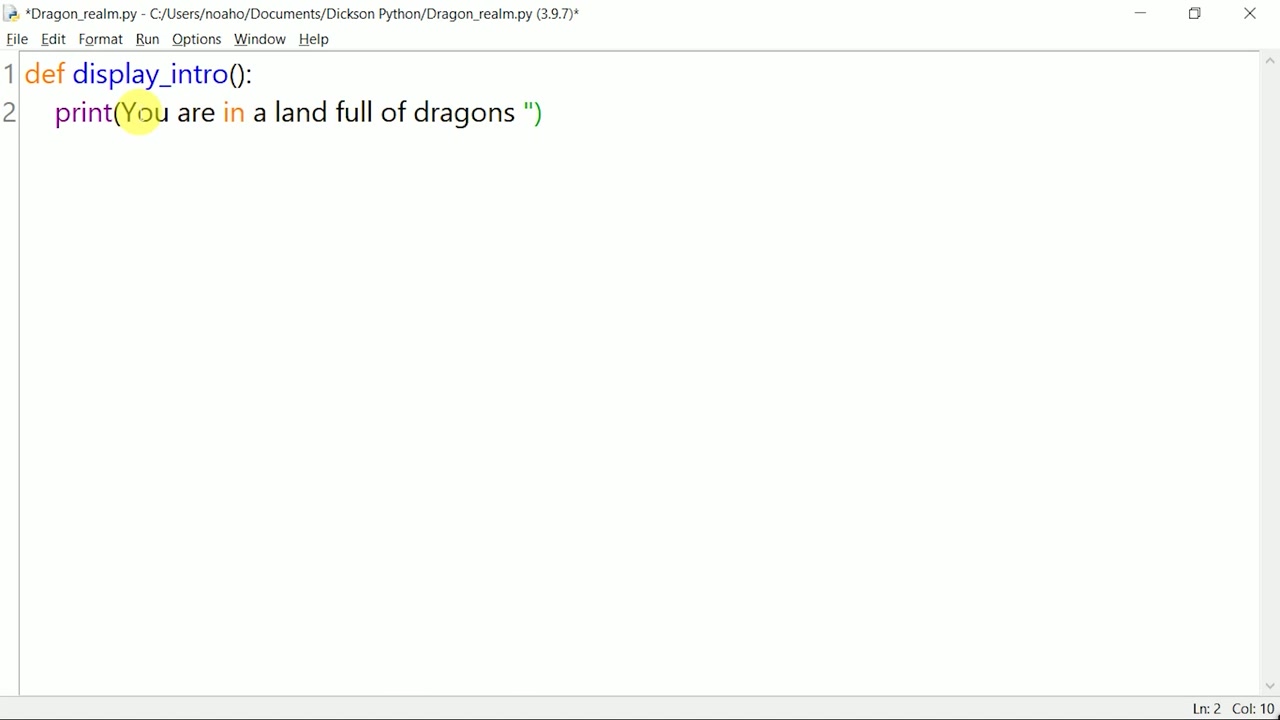This screenshot has width=1280, height=720.
Task: Open the File menu
Action: point(17,39)
